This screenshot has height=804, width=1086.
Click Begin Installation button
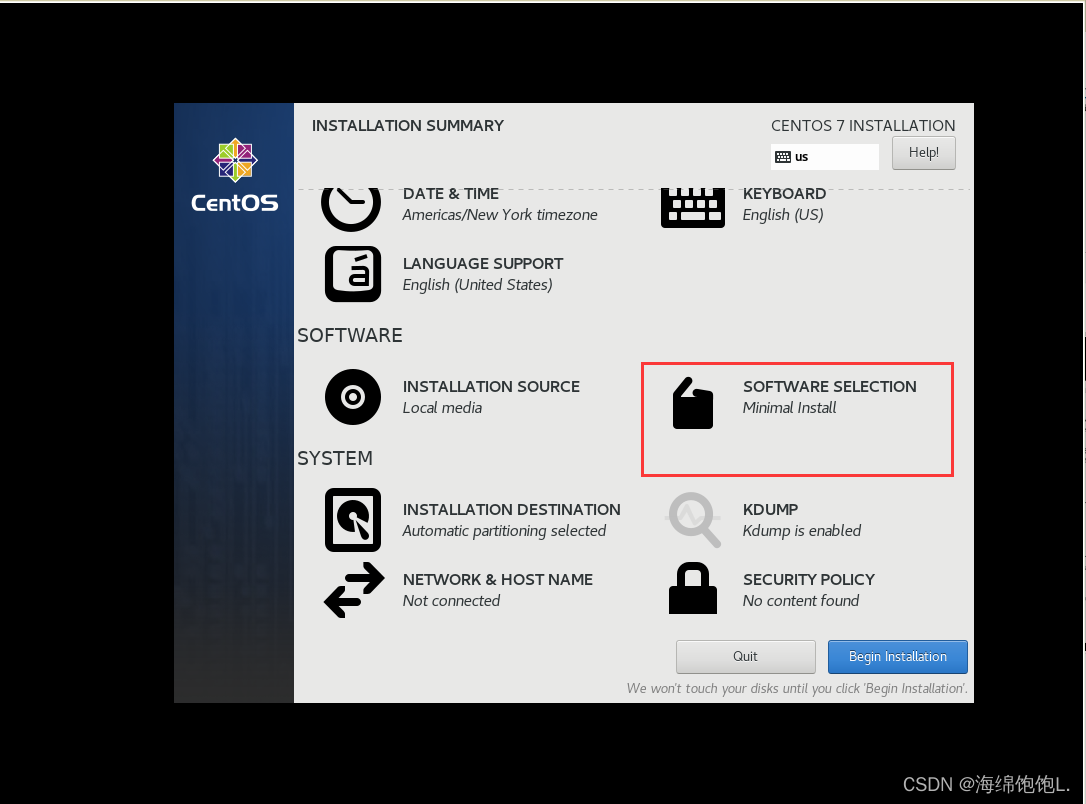pyautogui.click(x=898, y=656)
